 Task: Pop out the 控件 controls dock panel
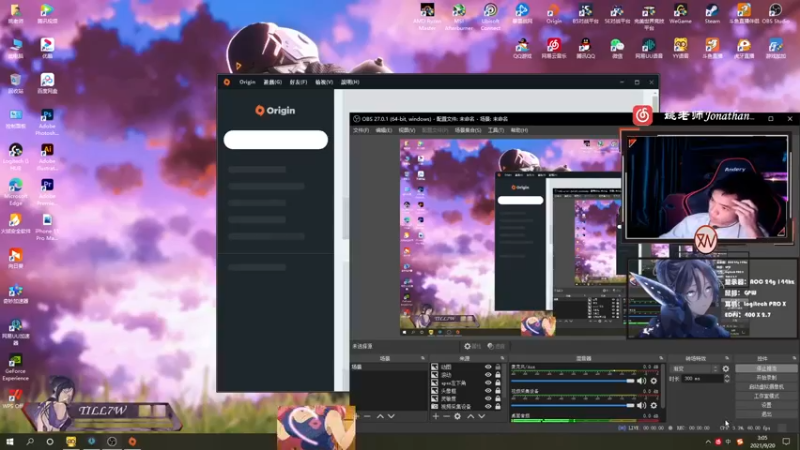point(794,359)
